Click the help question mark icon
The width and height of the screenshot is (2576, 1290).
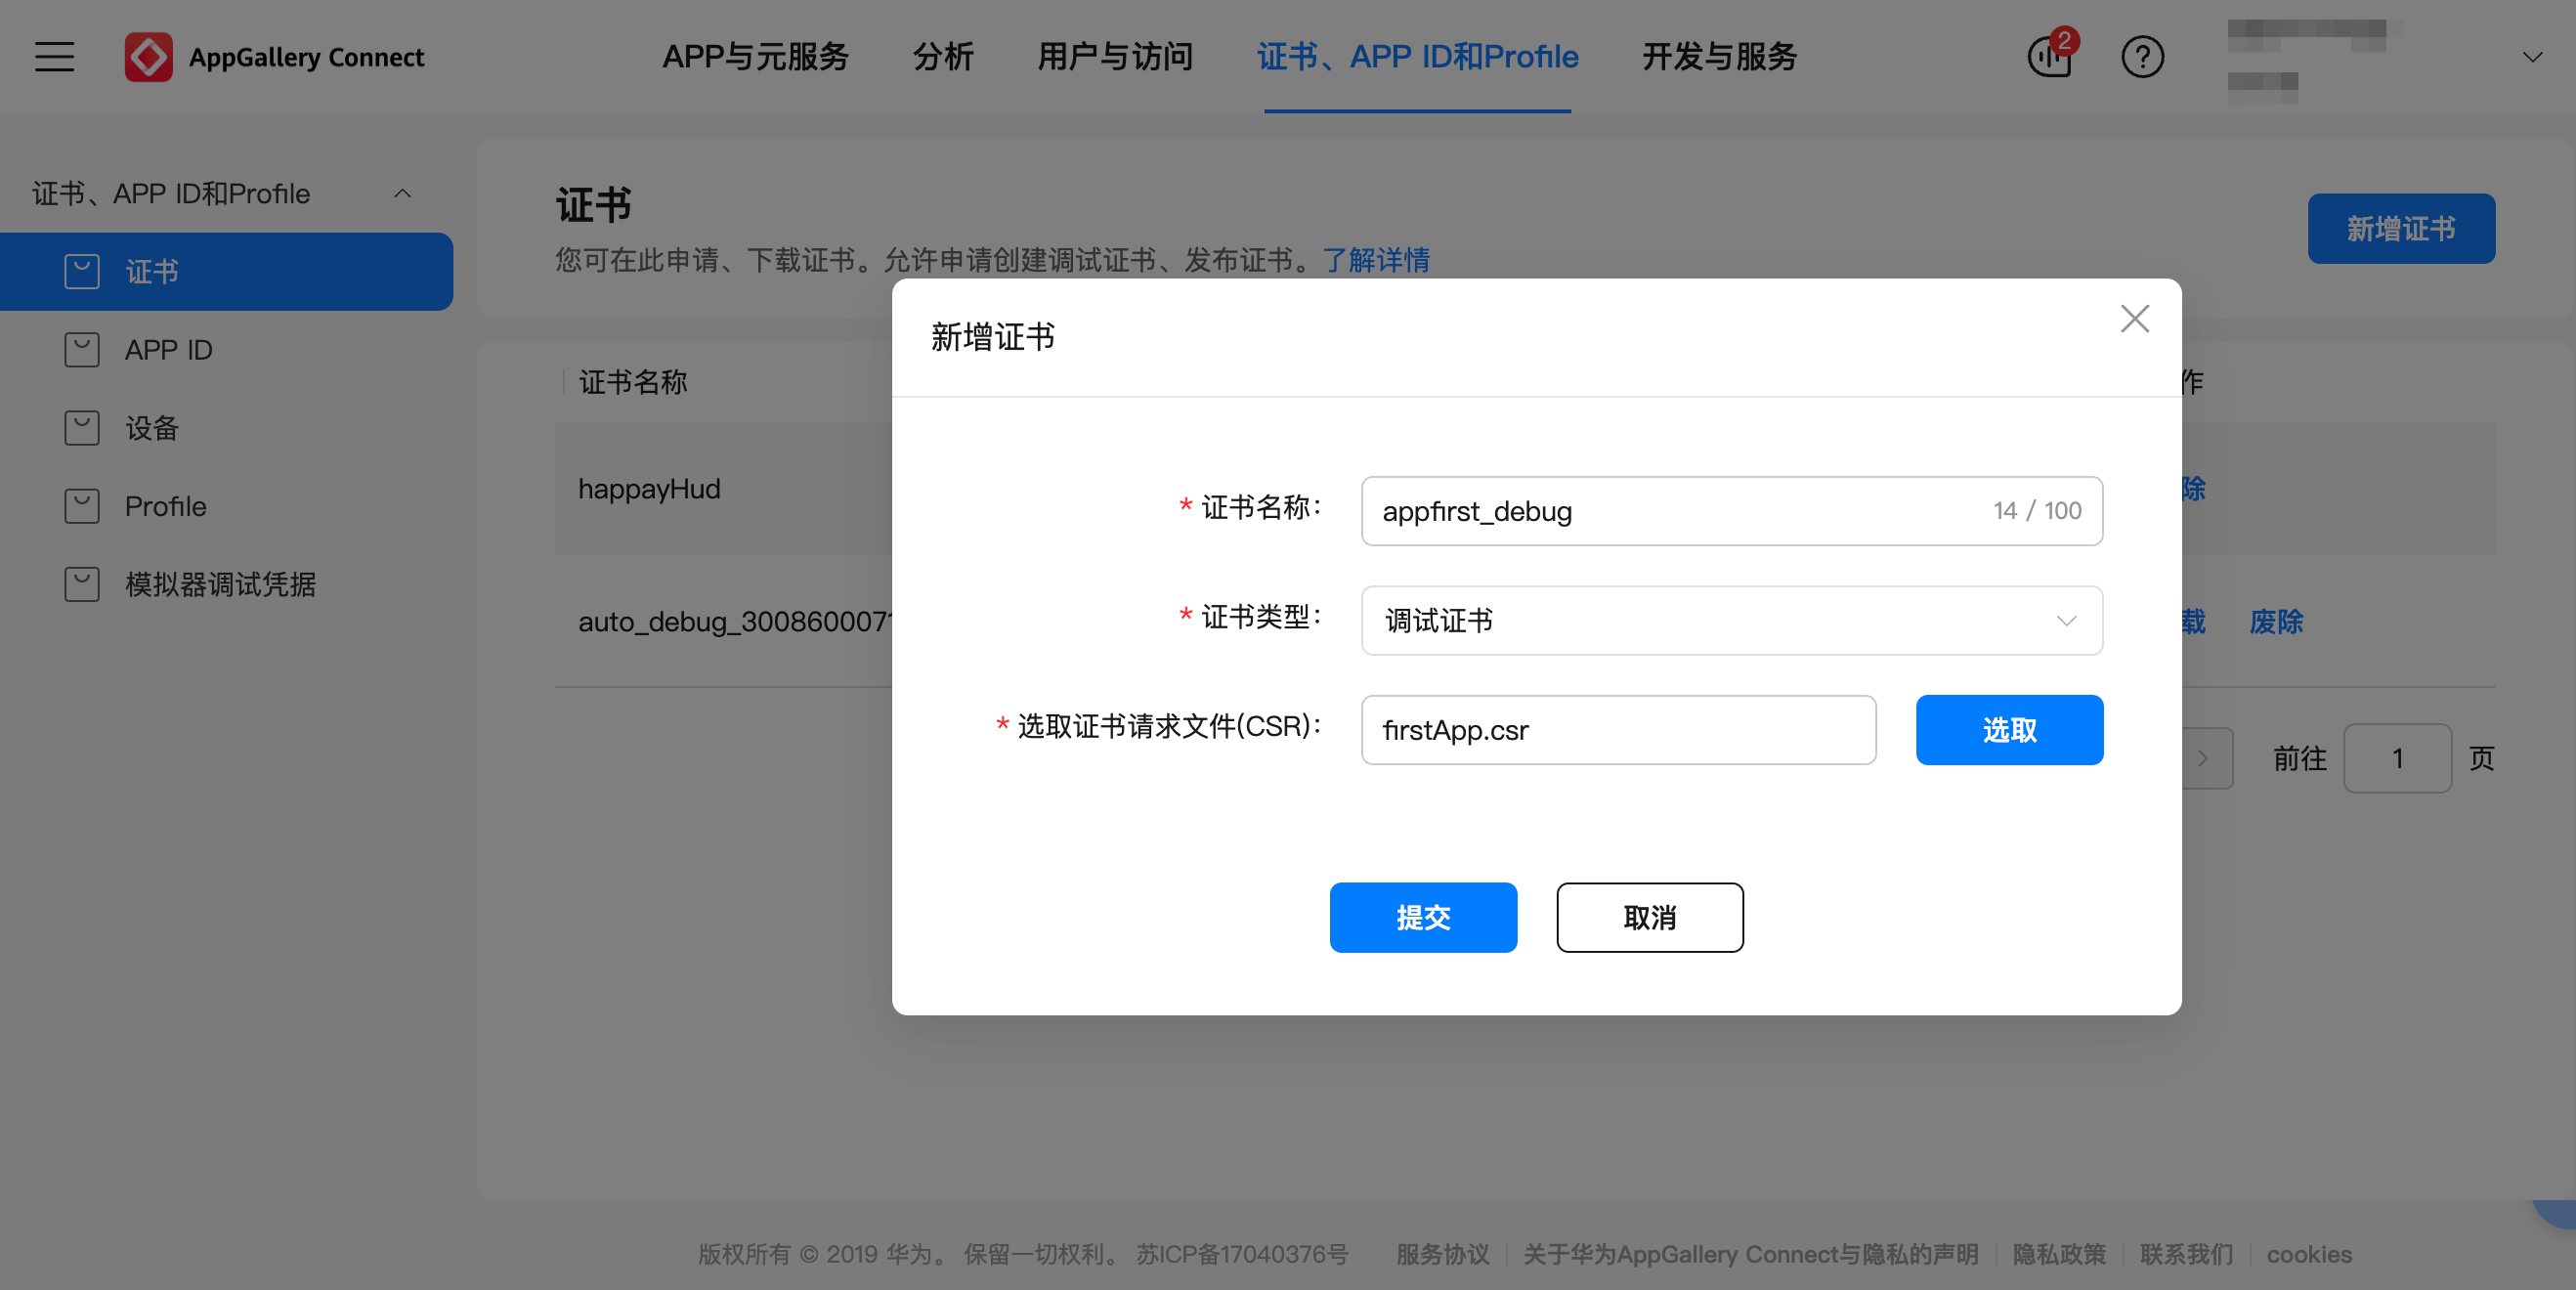pyautogui.click(x=2142, y=57)
